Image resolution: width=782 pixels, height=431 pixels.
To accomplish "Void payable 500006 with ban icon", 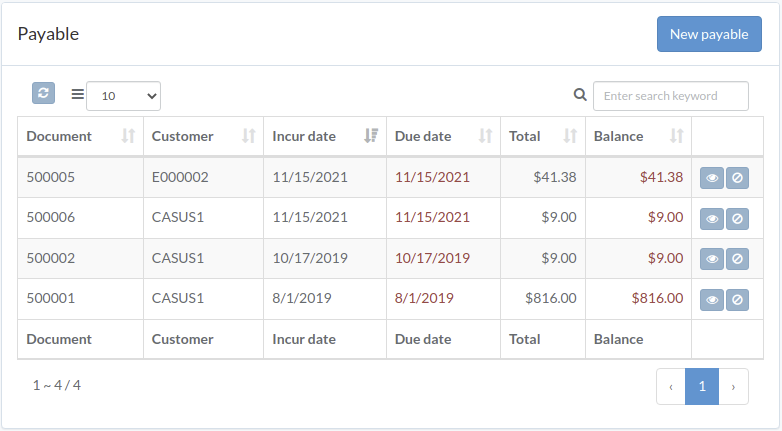I will tap(737, 219).
